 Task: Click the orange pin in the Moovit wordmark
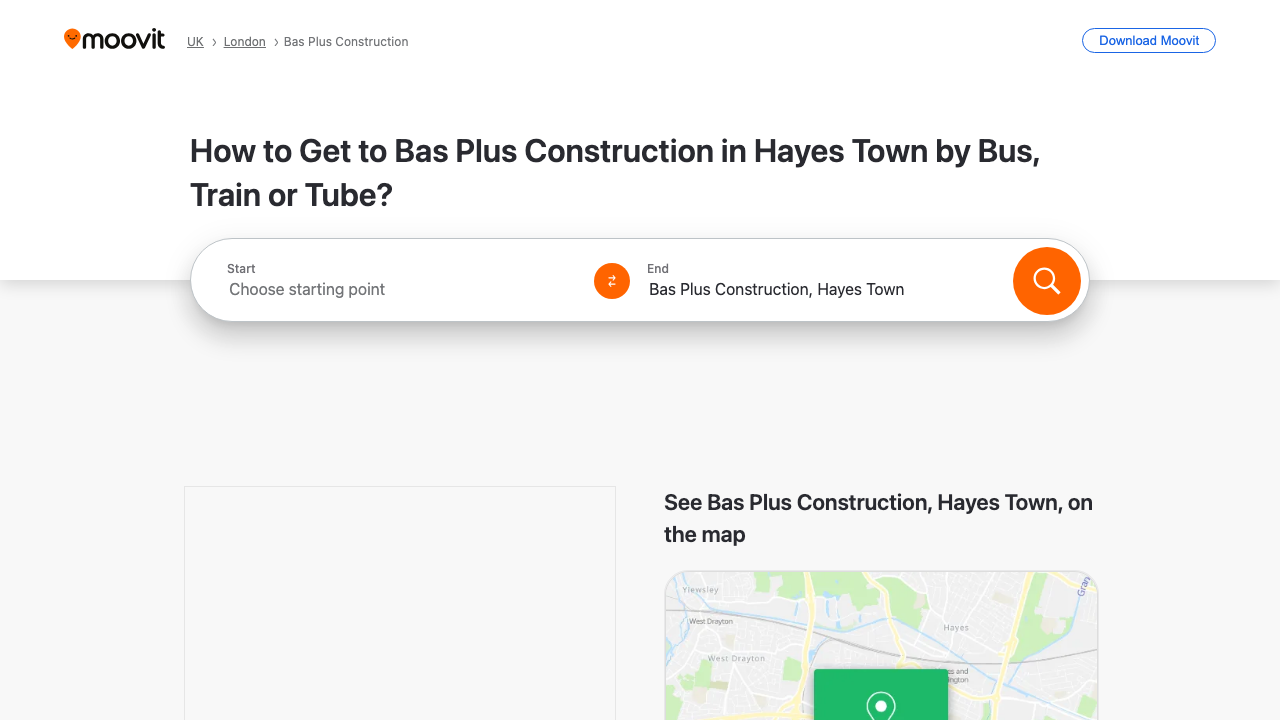(x=73, y=38)
